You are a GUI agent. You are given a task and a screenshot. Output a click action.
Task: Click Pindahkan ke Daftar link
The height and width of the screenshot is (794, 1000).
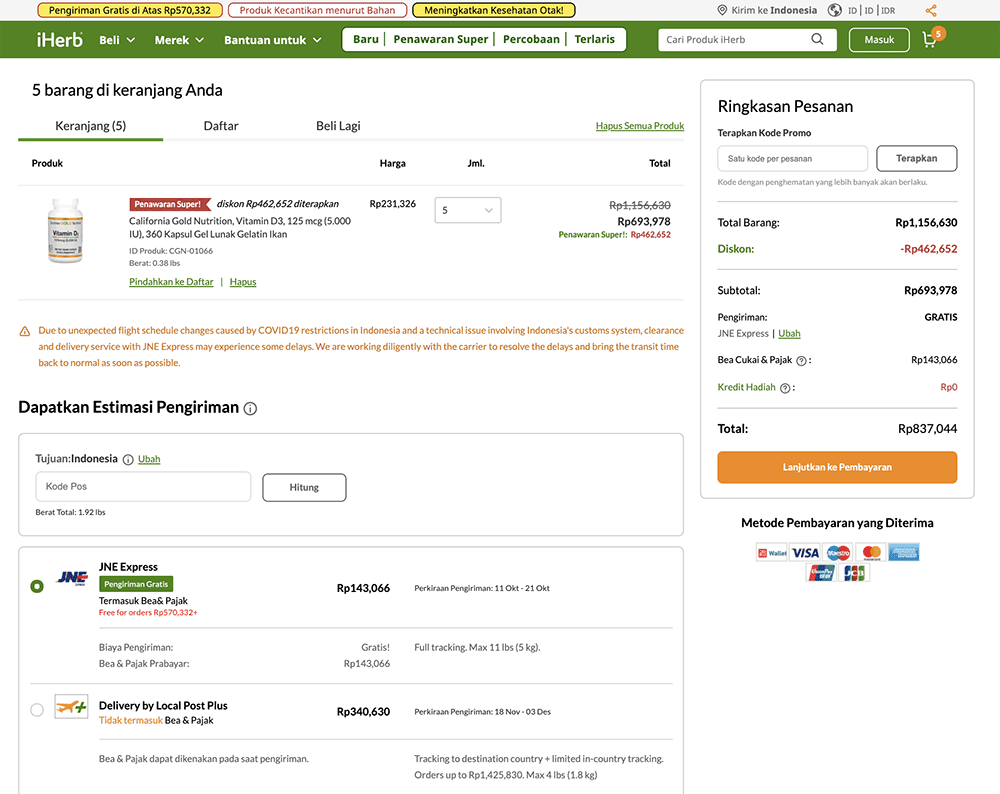[171, 281]
